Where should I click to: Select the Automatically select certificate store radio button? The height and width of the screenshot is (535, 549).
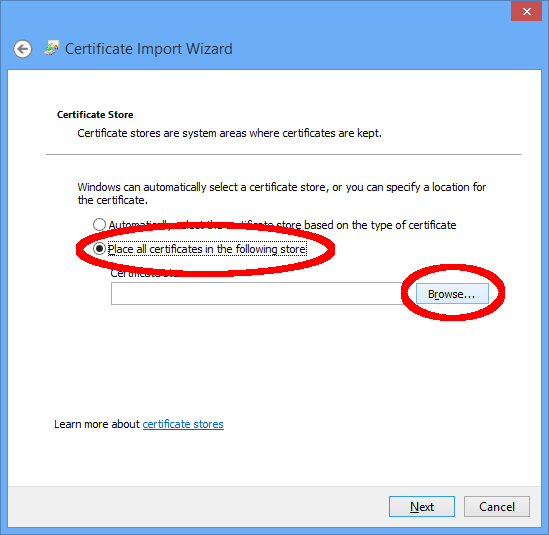99,224
